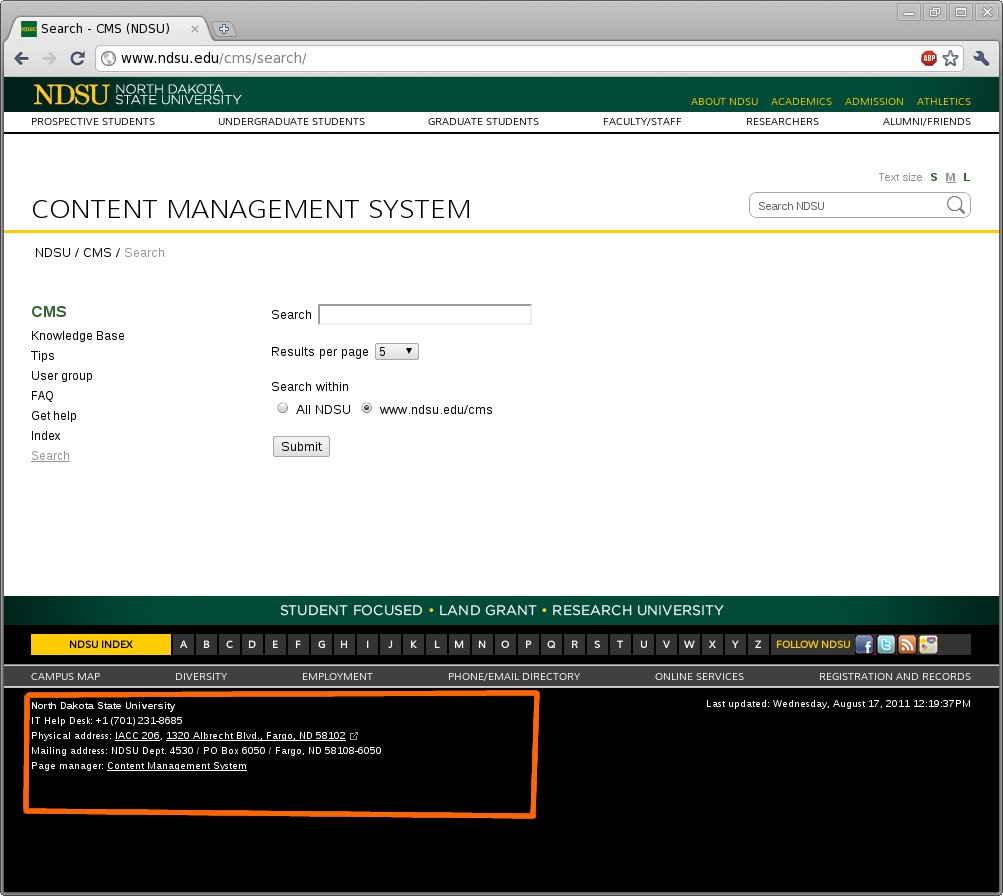The height and width of the screenshot is (896, 1003).
Task: Reload the page
Action: [x=77, y=58]
